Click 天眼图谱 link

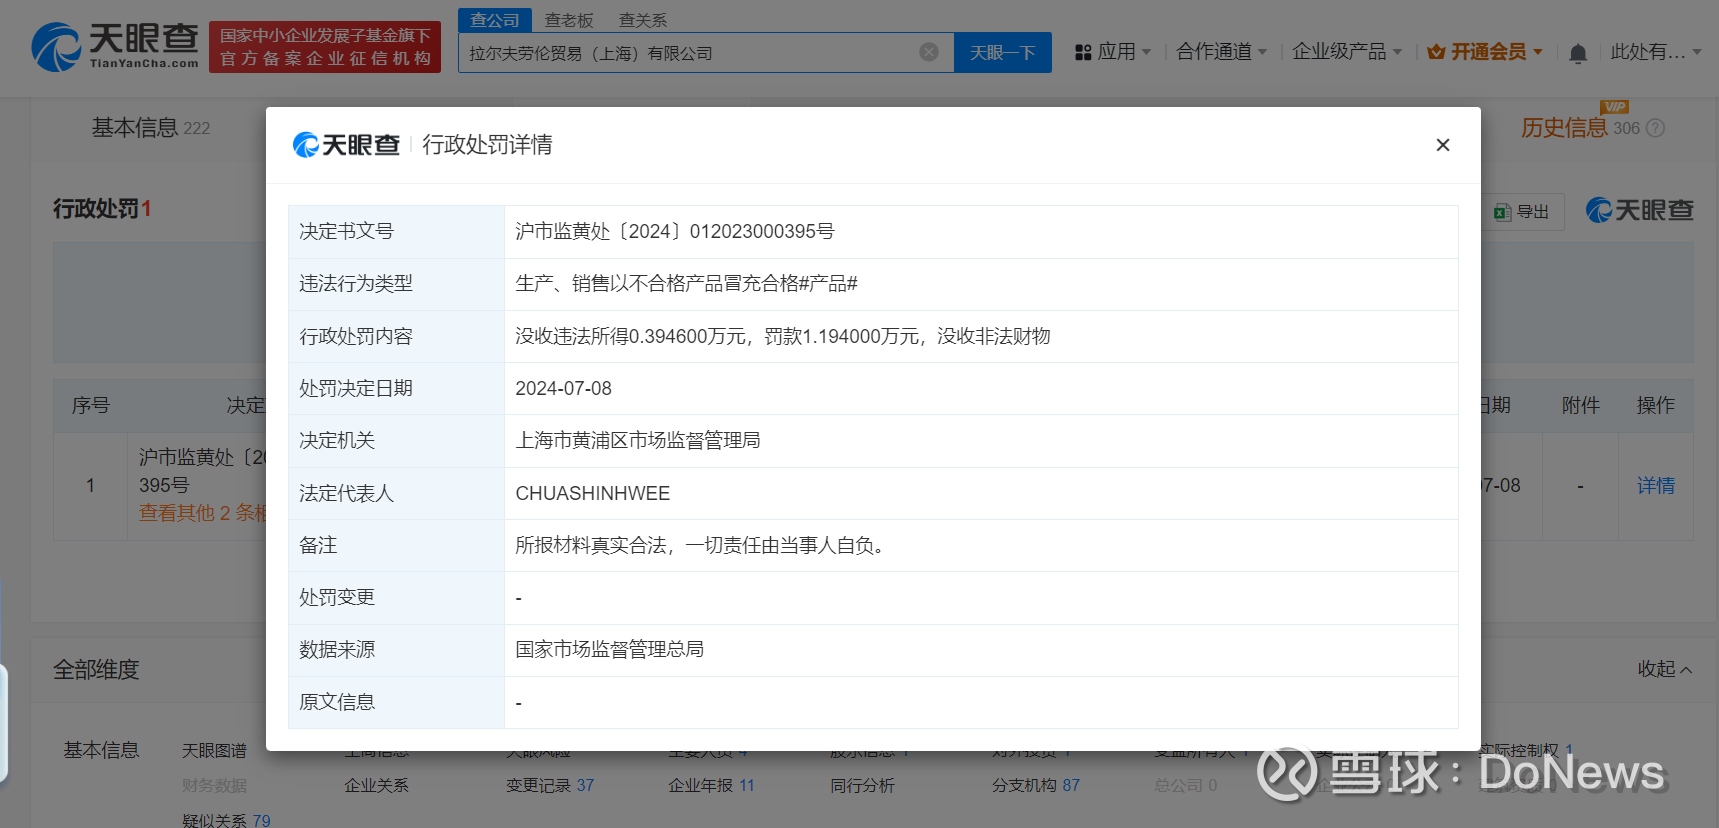coord(214,750)
